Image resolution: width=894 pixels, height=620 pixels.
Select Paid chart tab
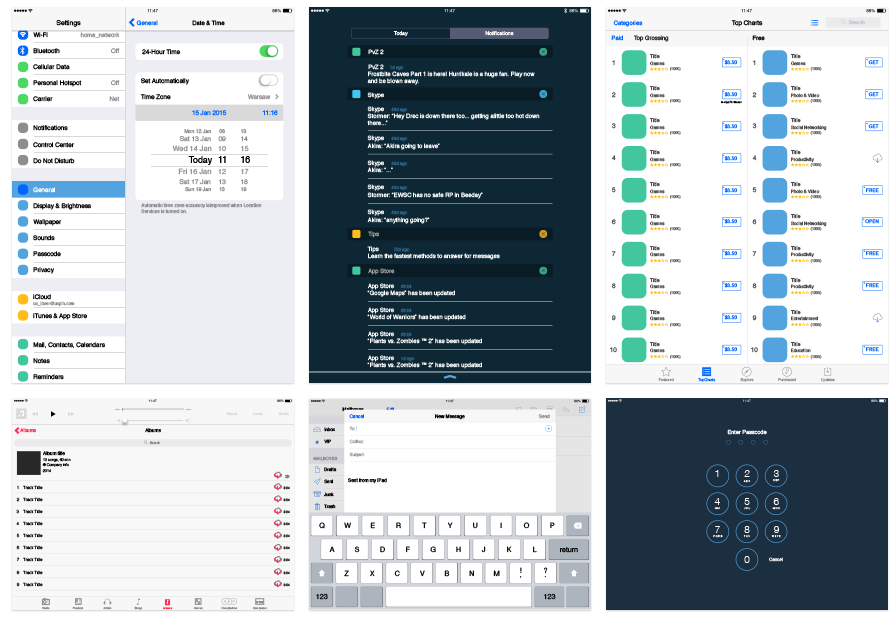coord(617,38)
